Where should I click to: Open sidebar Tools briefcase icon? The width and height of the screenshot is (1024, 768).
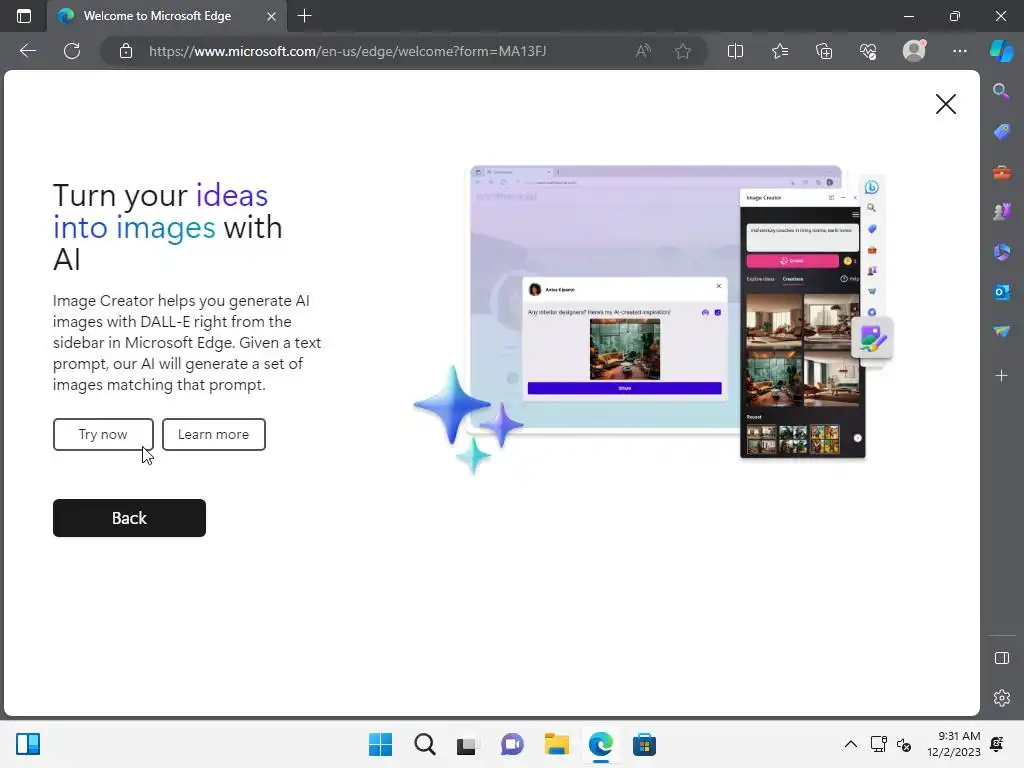[1002, 172]
